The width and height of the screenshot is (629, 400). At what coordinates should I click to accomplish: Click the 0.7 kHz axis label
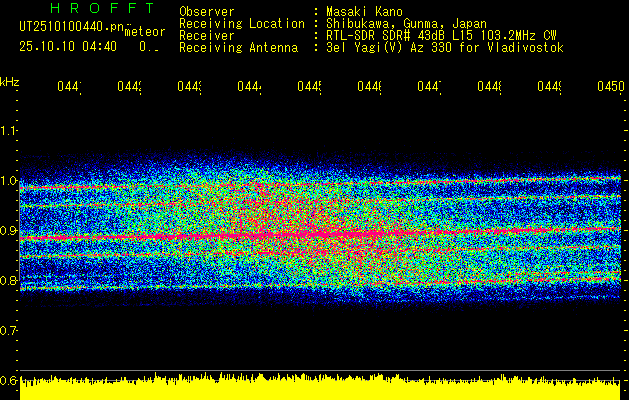pyautogui.click(x=8, y=331)
